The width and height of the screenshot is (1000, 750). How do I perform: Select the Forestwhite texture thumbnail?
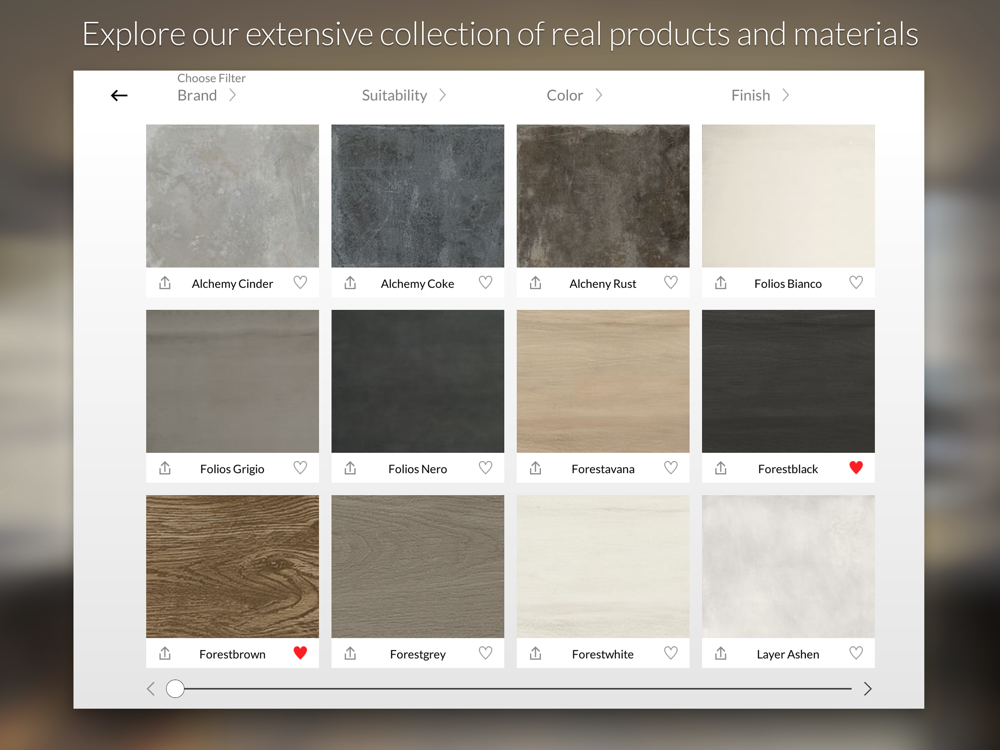tap(603, 566)
